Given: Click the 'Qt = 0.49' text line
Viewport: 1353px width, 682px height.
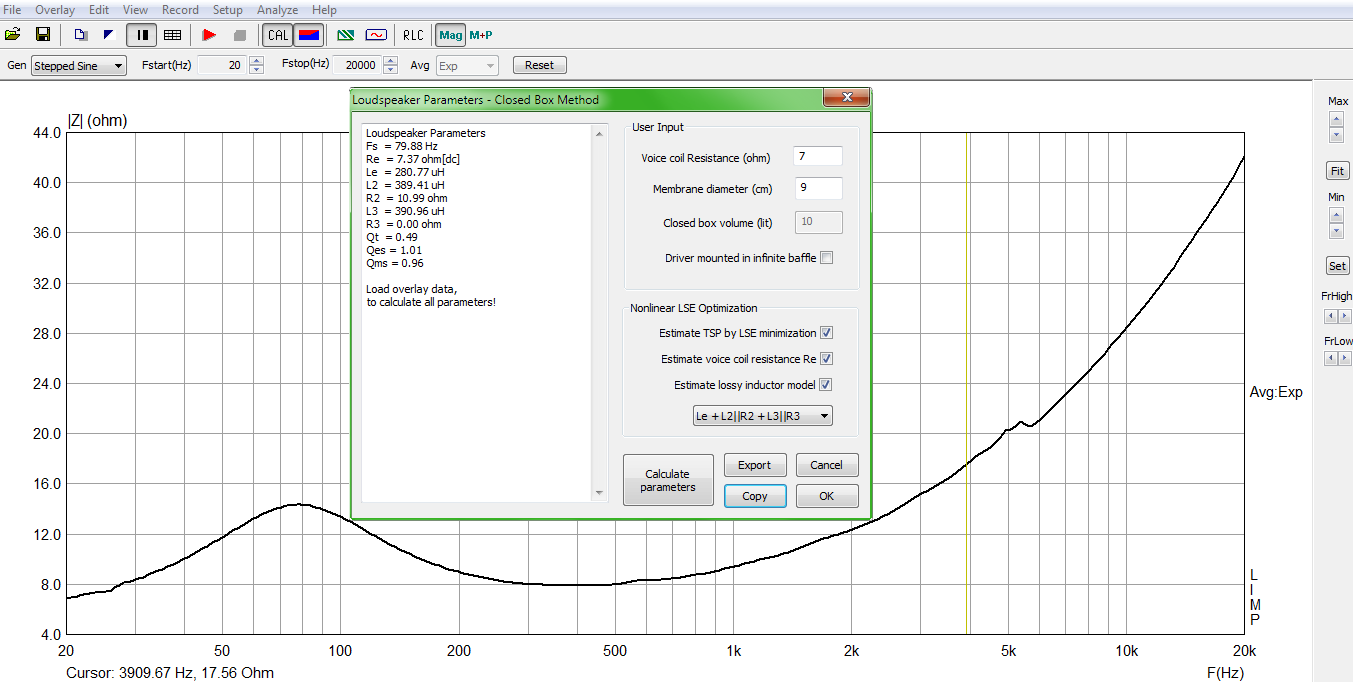Looking at the screenshot, I should pyautogui.click(x=390, y=238).
